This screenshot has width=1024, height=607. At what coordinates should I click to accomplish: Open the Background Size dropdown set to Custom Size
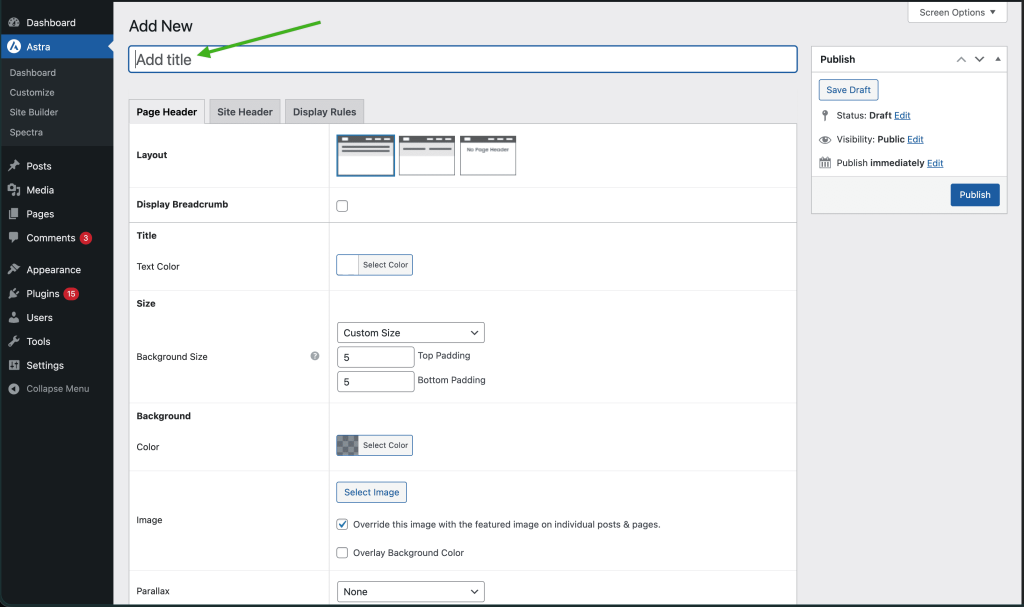tap(410, 332)
